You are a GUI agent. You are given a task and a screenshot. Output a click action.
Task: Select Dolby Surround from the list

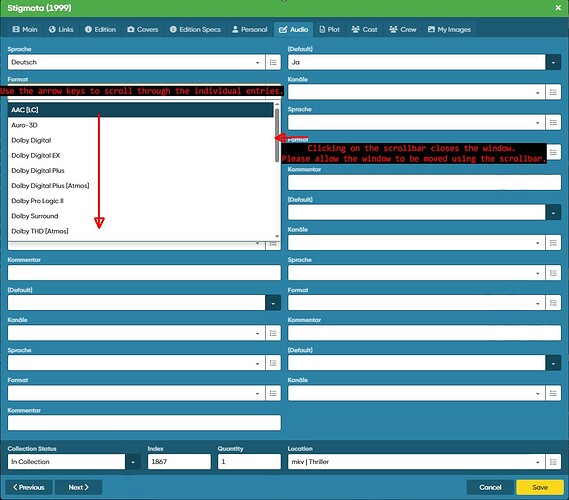pos(140,216)
